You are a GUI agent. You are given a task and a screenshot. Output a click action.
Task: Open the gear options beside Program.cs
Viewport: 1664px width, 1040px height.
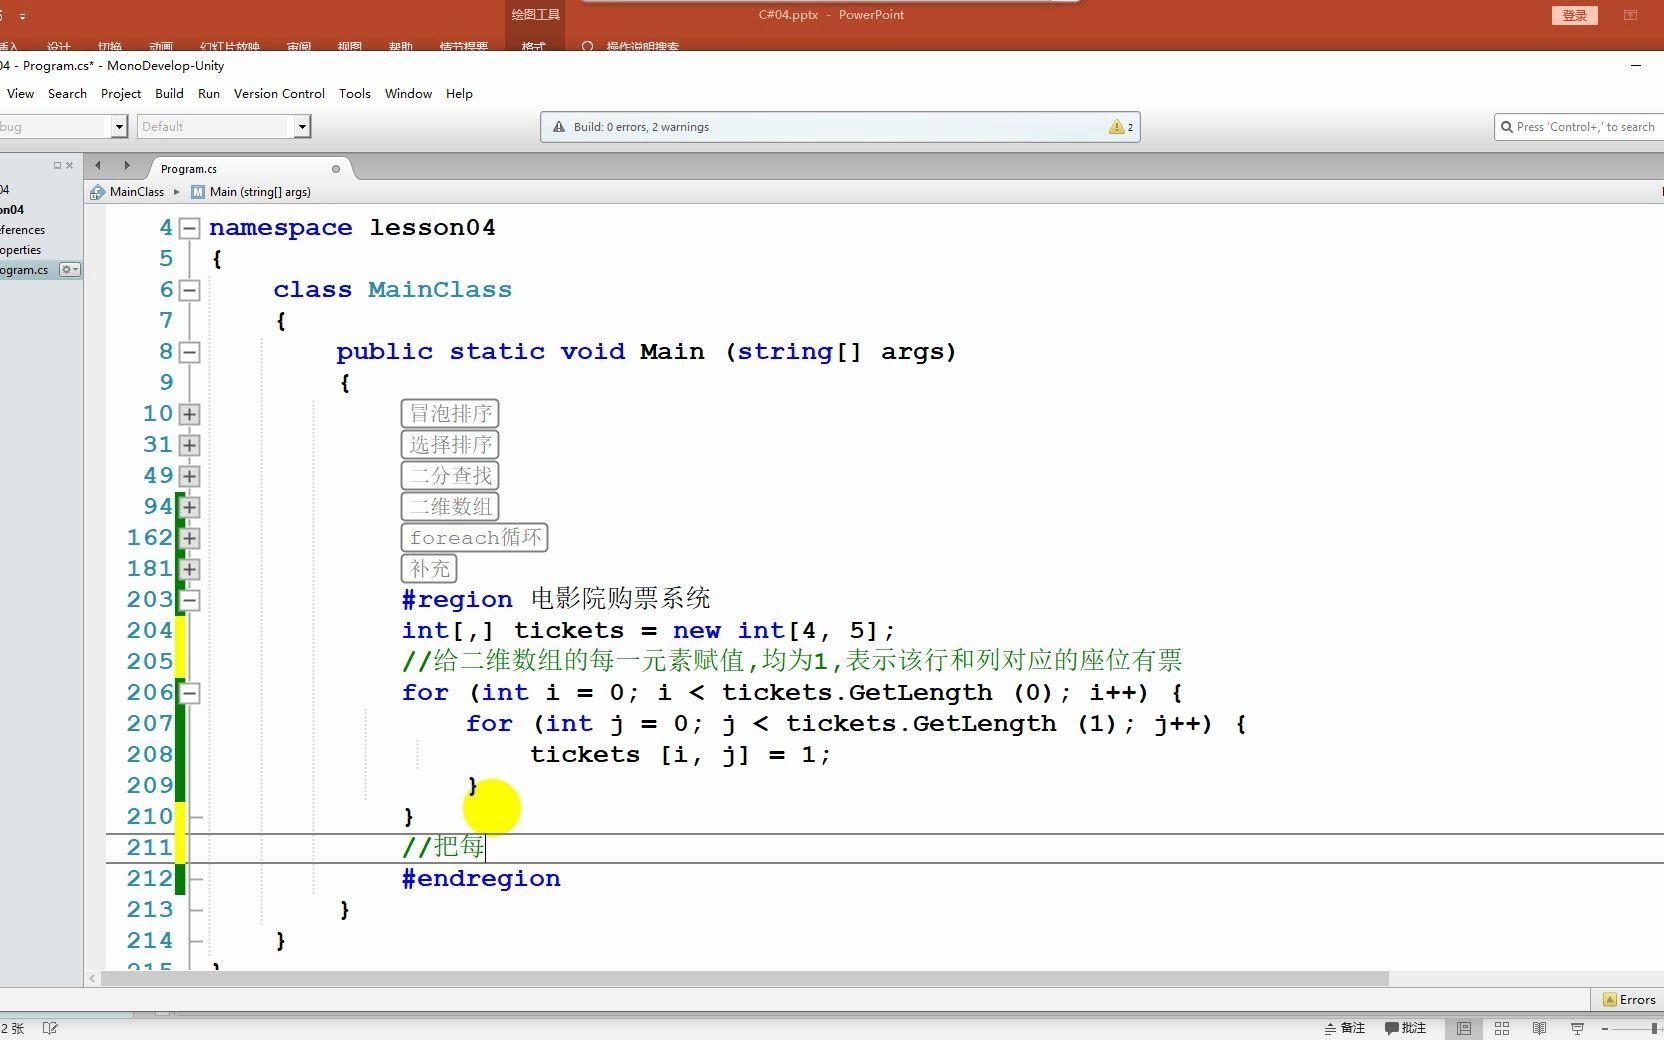point(69,270)
